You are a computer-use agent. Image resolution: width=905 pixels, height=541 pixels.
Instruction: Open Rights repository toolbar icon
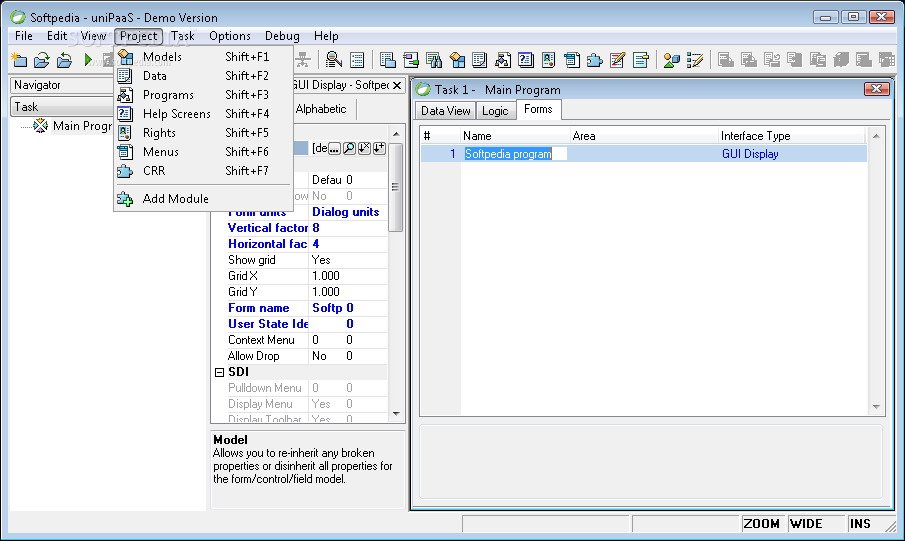coord(548,59)
